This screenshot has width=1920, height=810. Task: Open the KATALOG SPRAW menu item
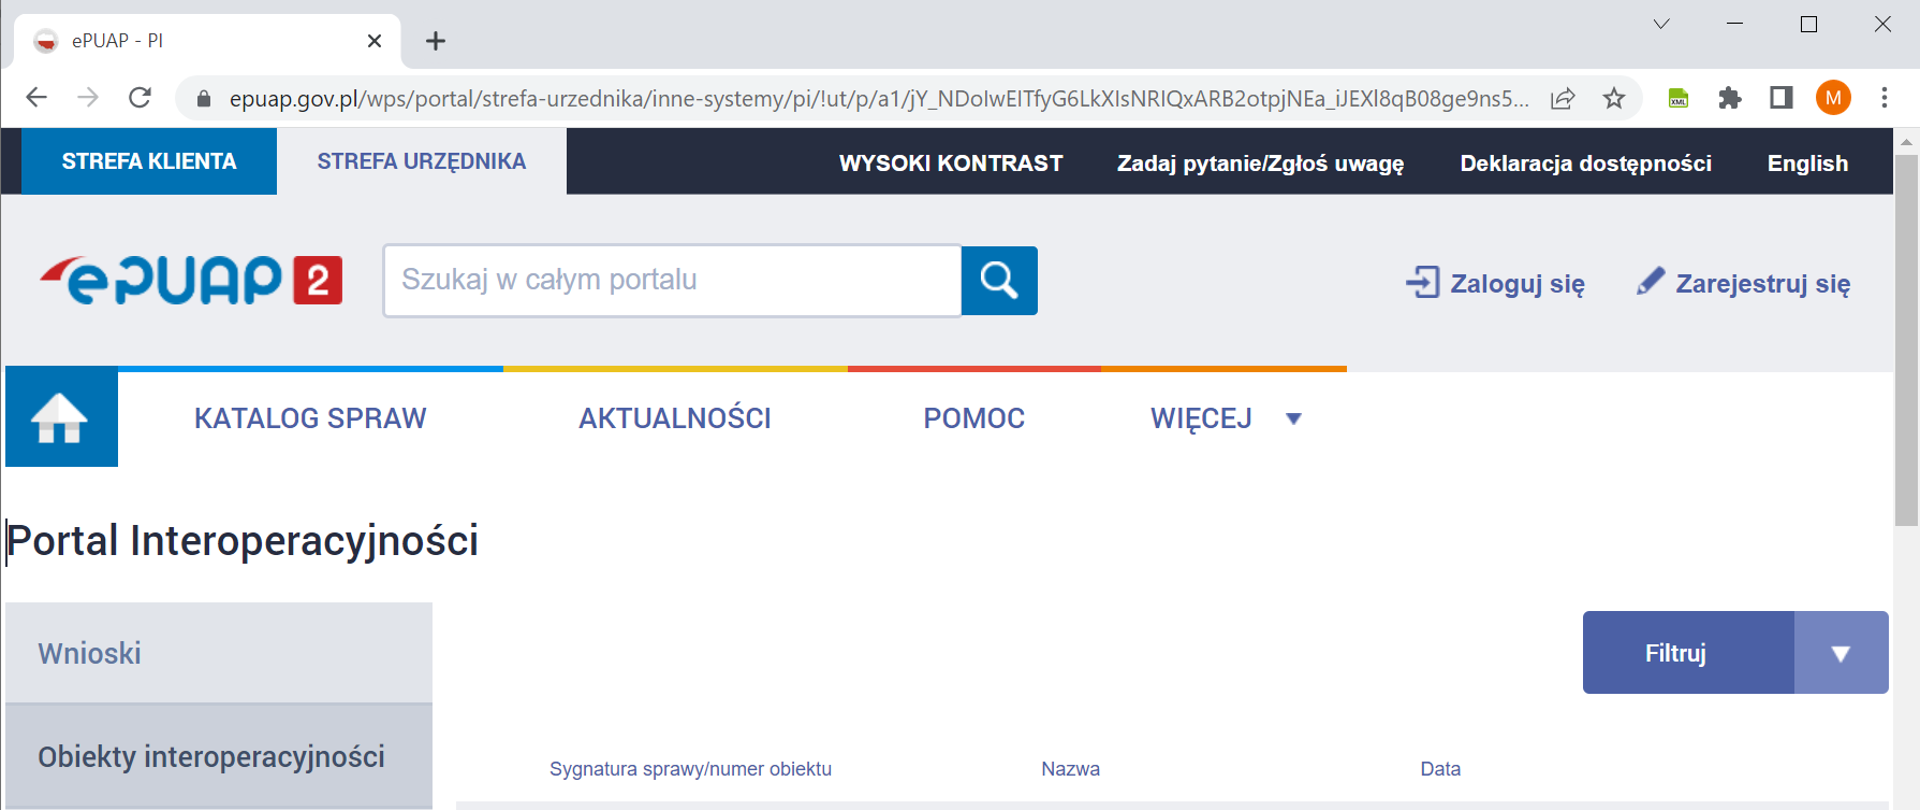point(310,418)
